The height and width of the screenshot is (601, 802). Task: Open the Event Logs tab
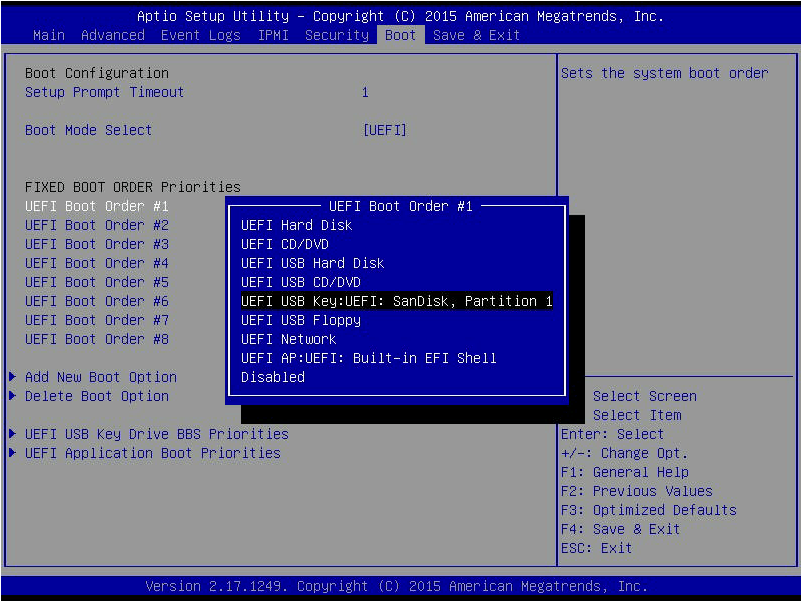200,35
